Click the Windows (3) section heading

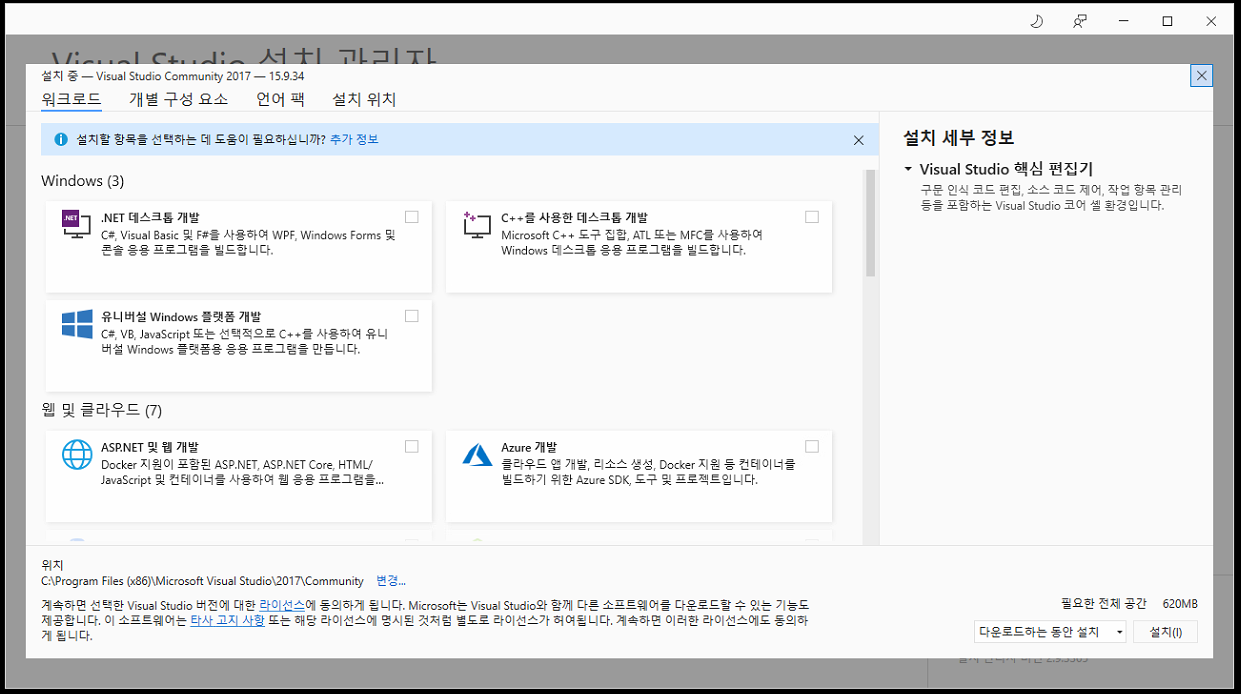point(83,181)
